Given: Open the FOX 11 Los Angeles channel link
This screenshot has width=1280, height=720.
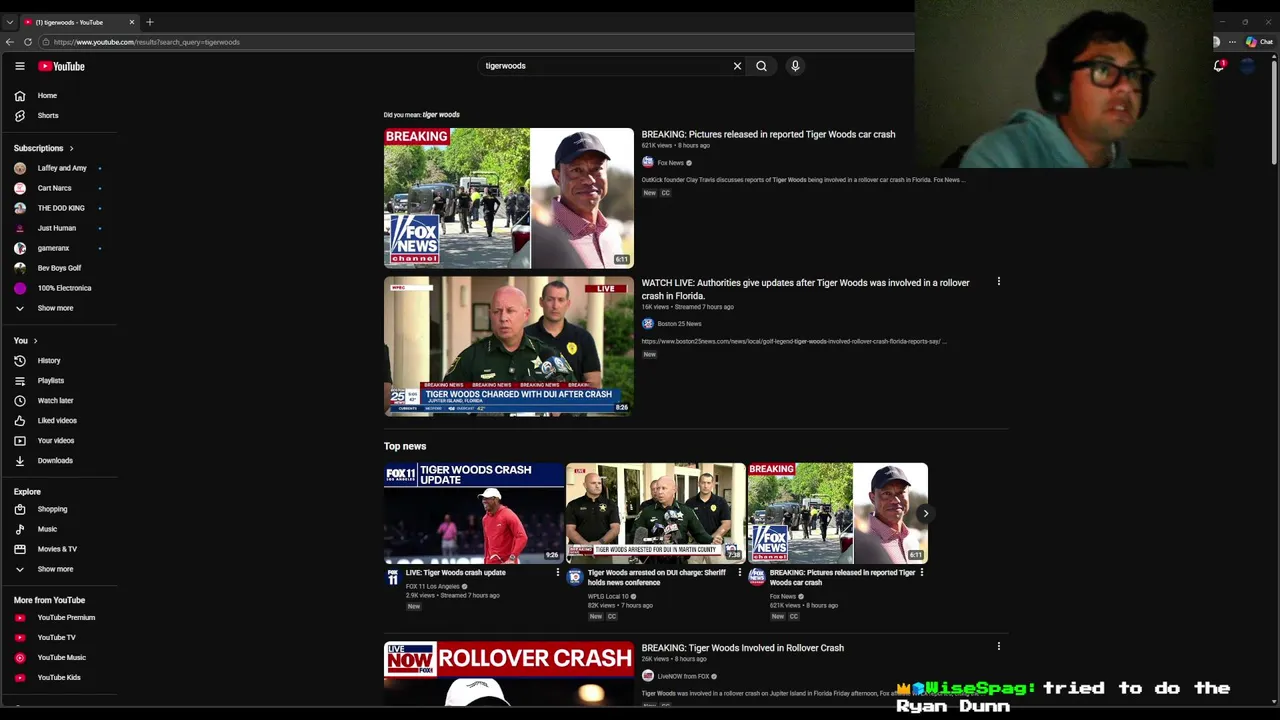Looking at the screenshot, I should (433, 587).
